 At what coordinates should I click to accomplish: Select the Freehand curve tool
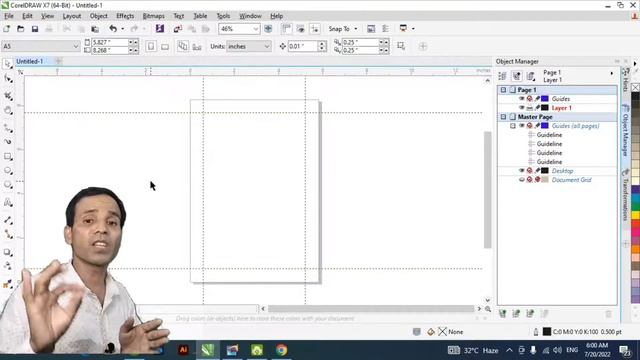(x=8, y=128)
